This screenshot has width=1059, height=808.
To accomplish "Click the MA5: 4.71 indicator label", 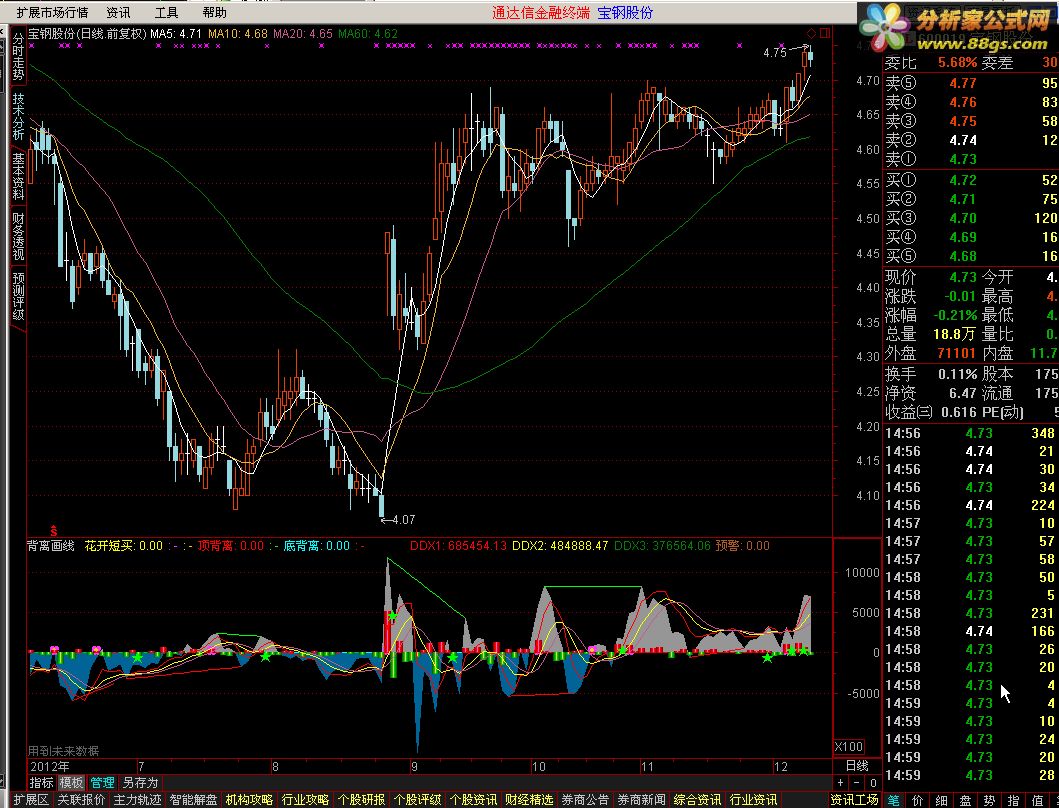I will point(176,33).
